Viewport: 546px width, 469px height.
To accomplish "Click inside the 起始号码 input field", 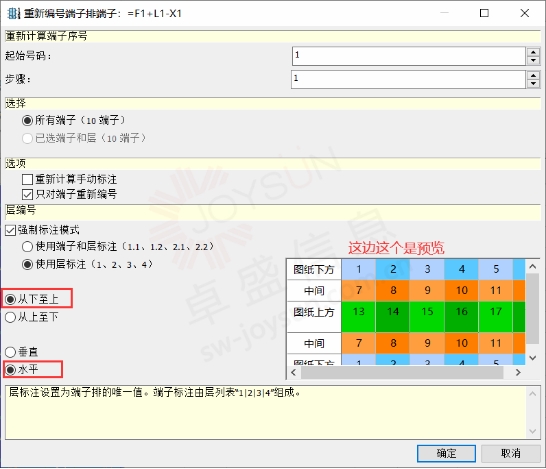I will (x=408, y=56).
